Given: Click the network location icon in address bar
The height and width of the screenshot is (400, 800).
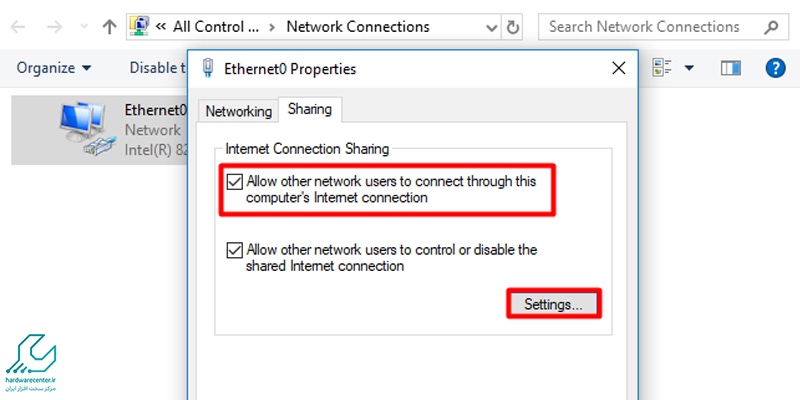Looking at the screenshot, I should tap(142, 27).
